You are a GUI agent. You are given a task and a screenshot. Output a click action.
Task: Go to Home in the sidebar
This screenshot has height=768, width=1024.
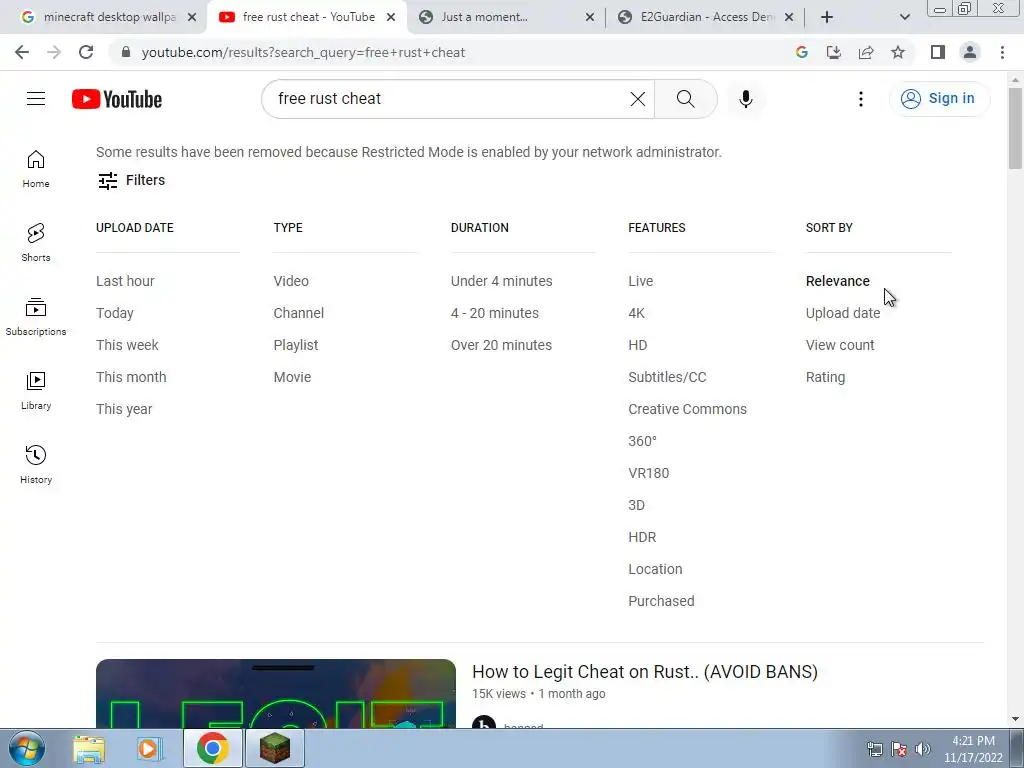click(x=36, y=169)
